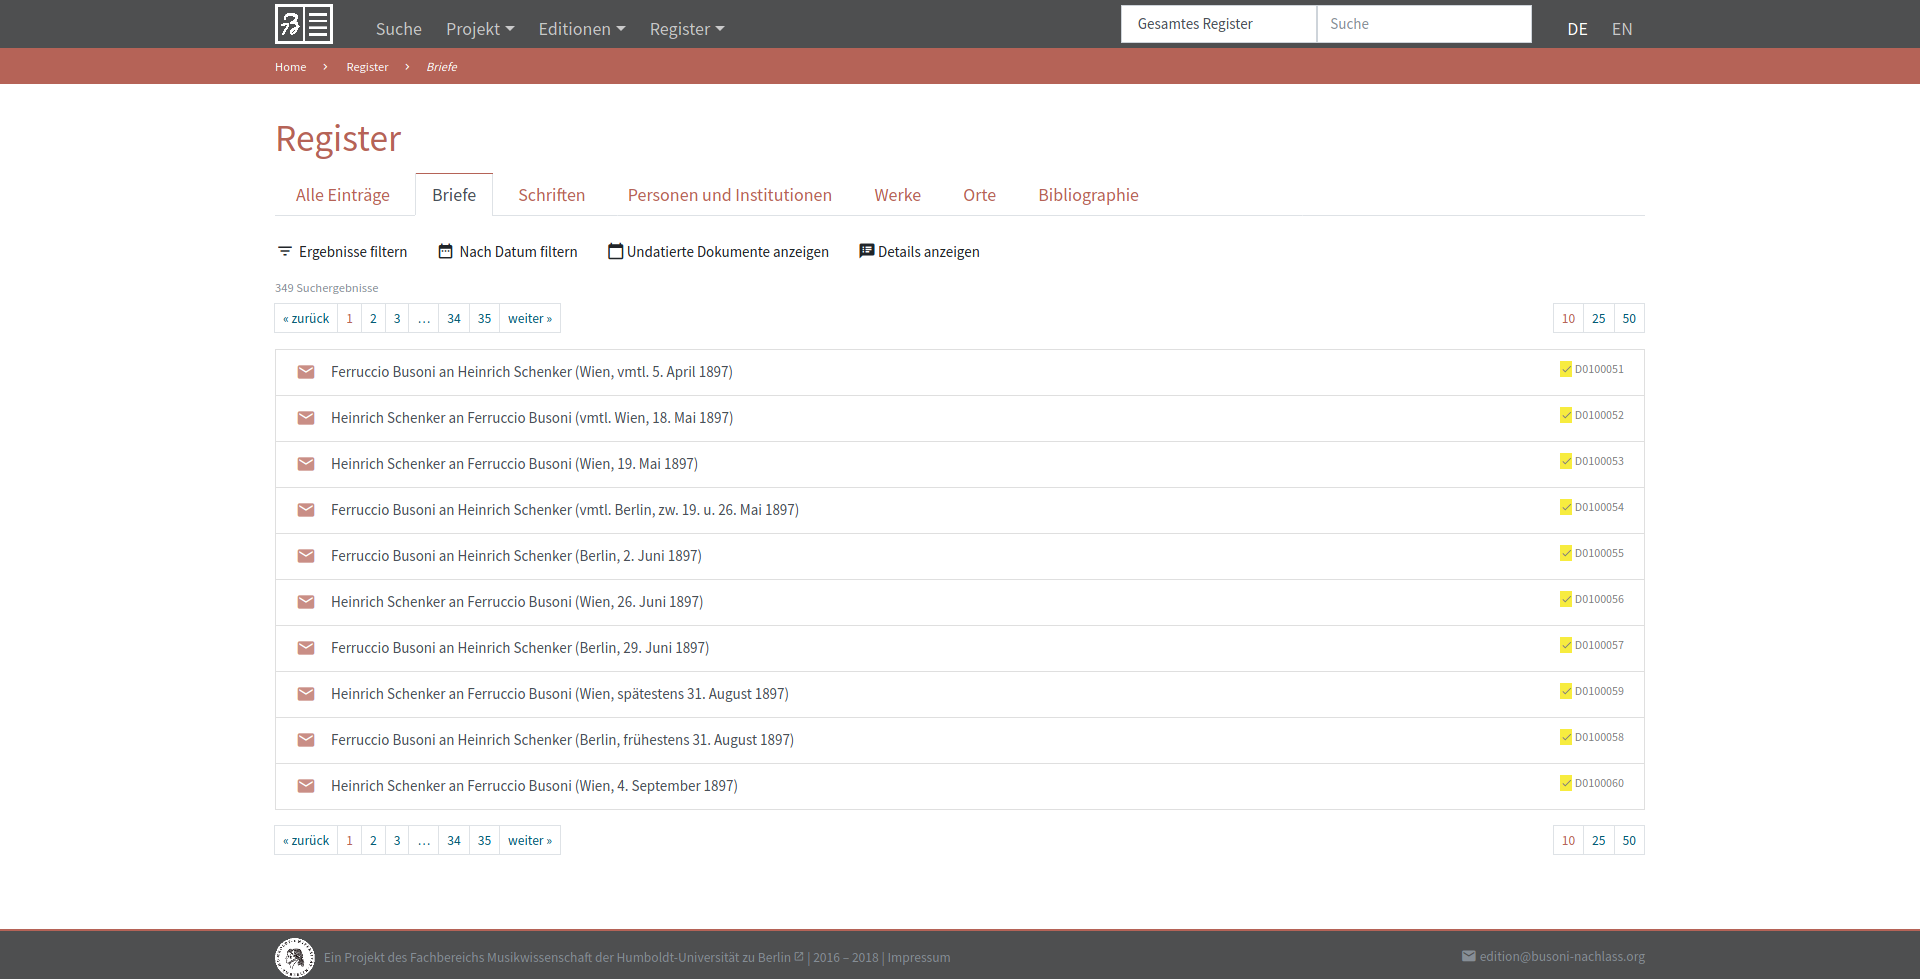Screen dimensions: 1920x979
Task: Switch to the Alle Einträge tab
Action: (343, 195)
